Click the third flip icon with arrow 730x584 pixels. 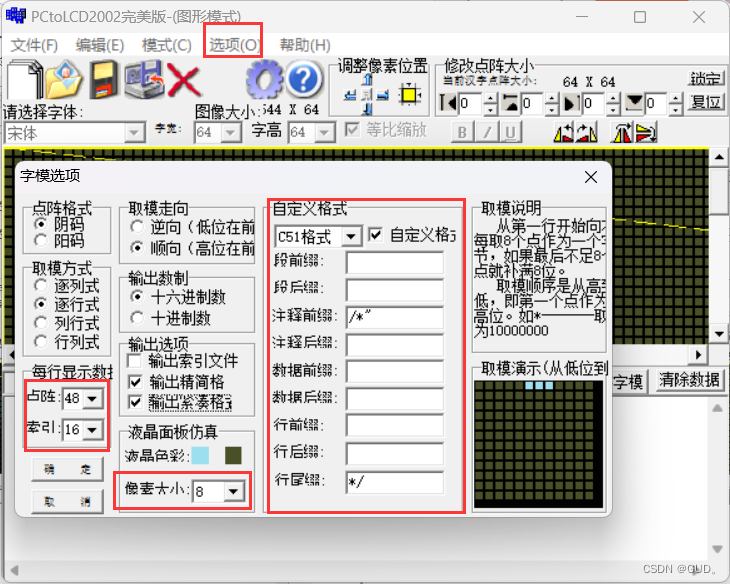[x=622, y=133]
